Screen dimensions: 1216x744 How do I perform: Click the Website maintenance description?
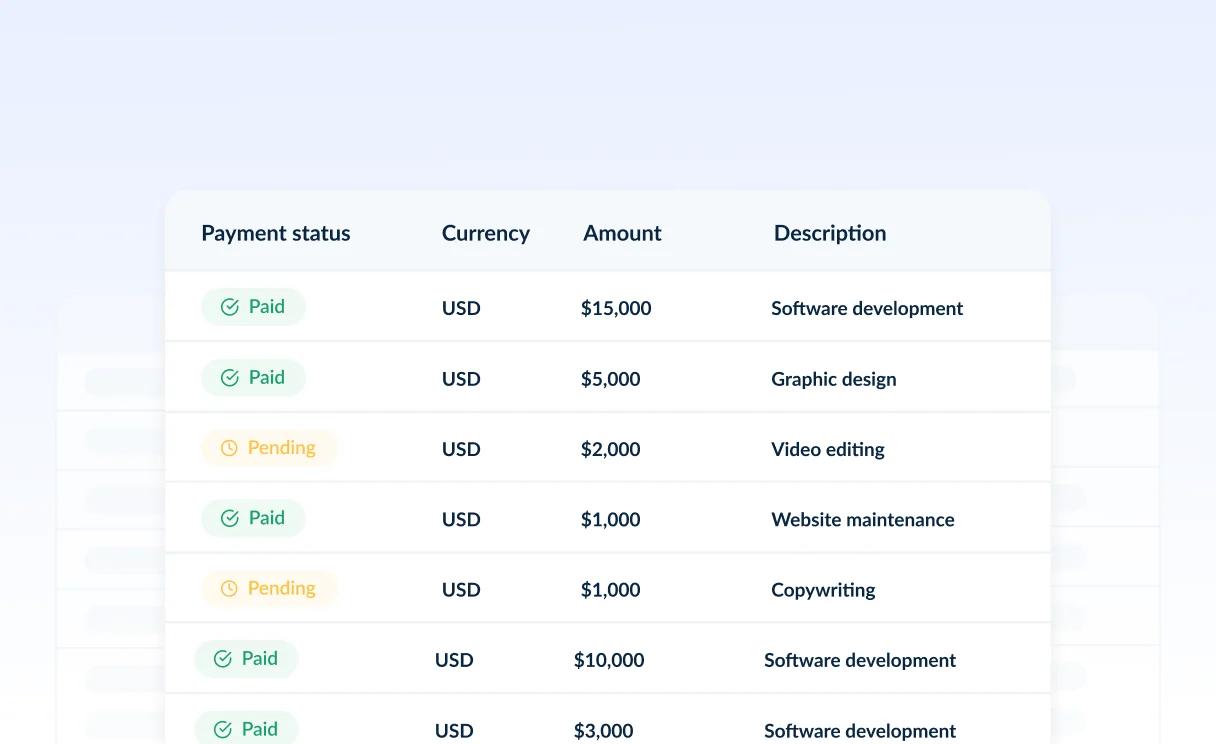pyautogui.click(x=863, y=519)
